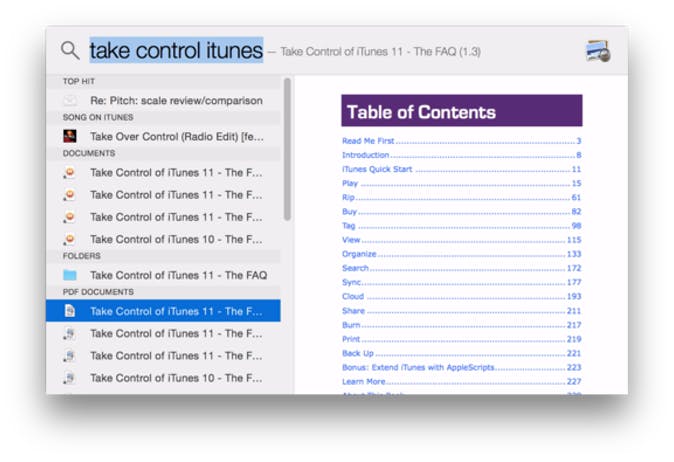The height and width of the screenshot is (462, 674).
Task: Open the 'Search' chapter link in the contents
Action: (x=461, y=269)
